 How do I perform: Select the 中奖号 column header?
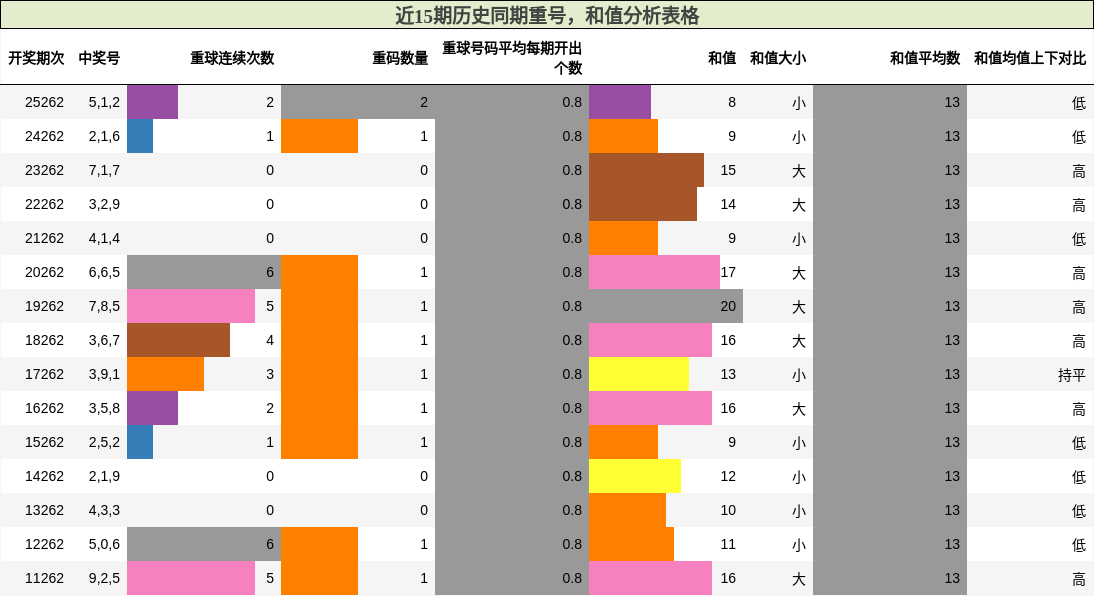coord(99,58)
